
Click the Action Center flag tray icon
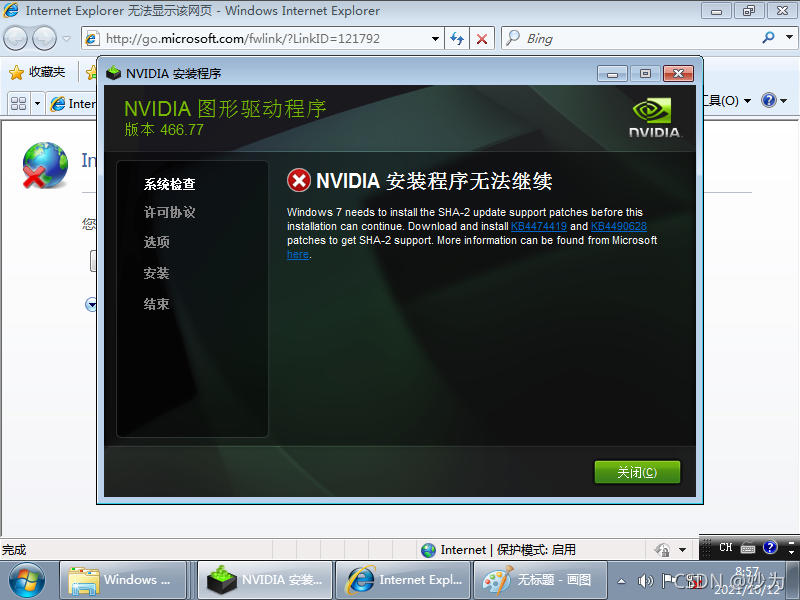coord(668,580)
